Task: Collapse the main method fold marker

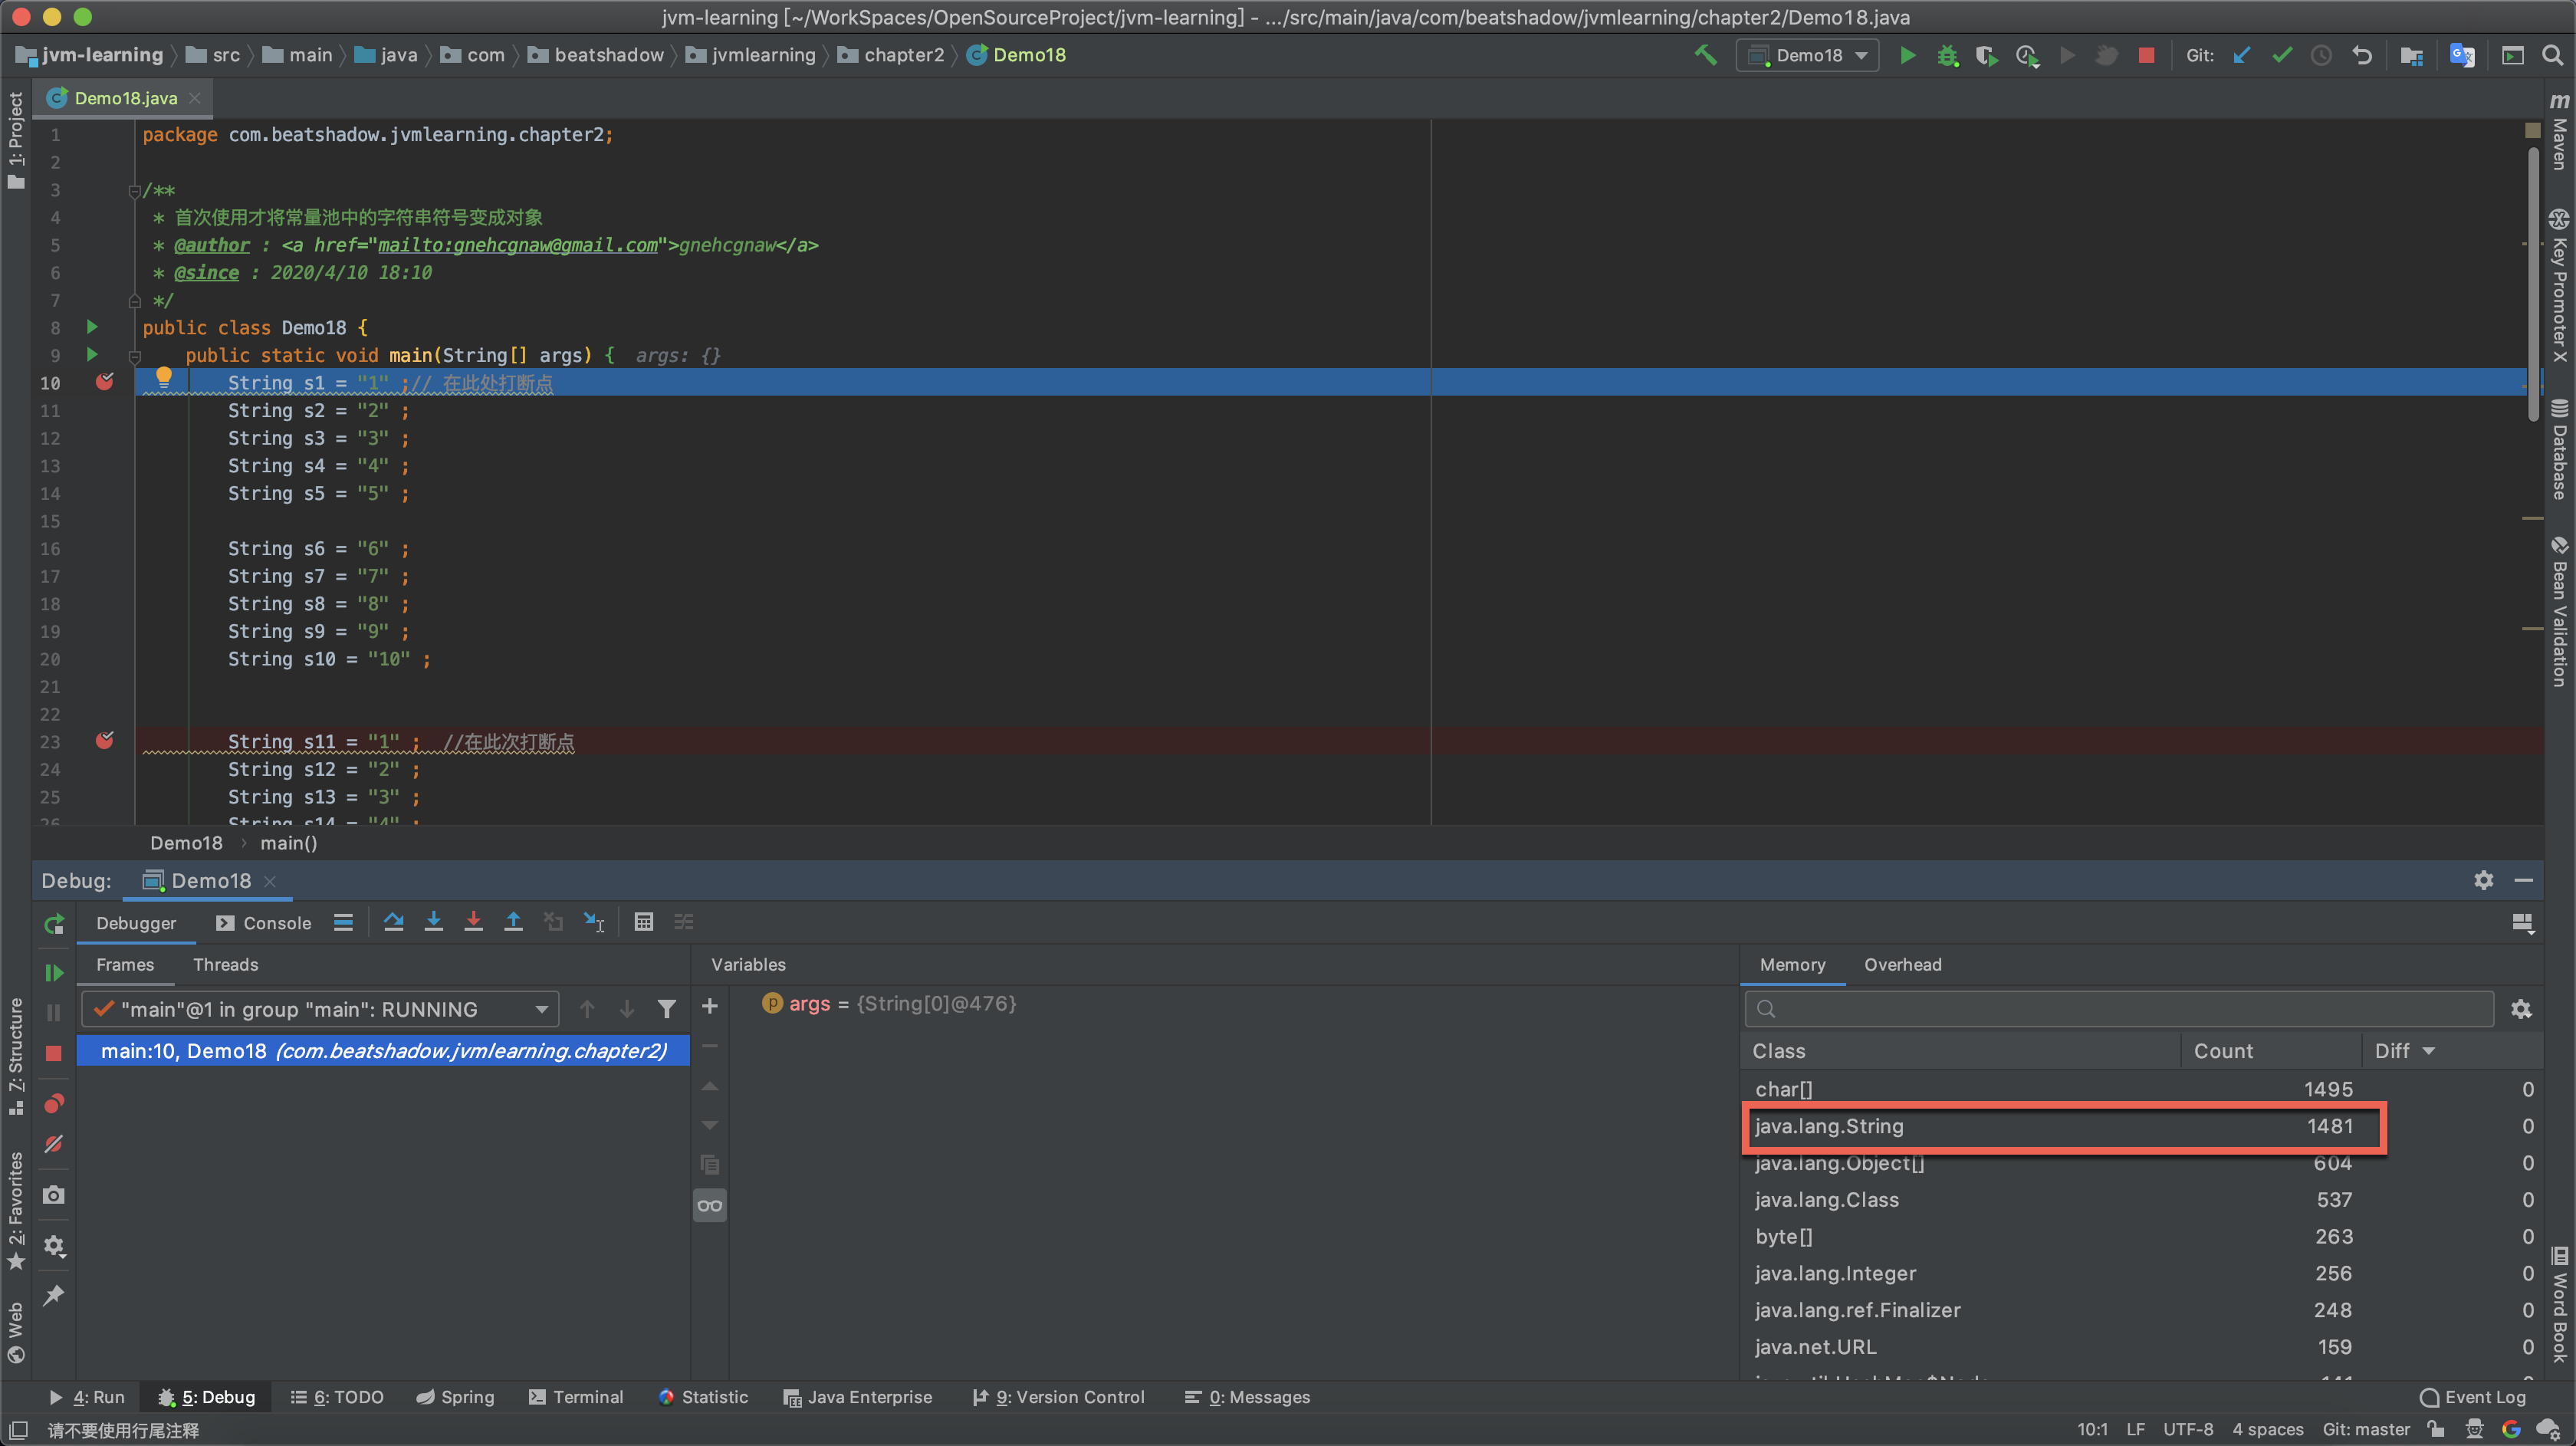Action: click(x=134, y=356)
